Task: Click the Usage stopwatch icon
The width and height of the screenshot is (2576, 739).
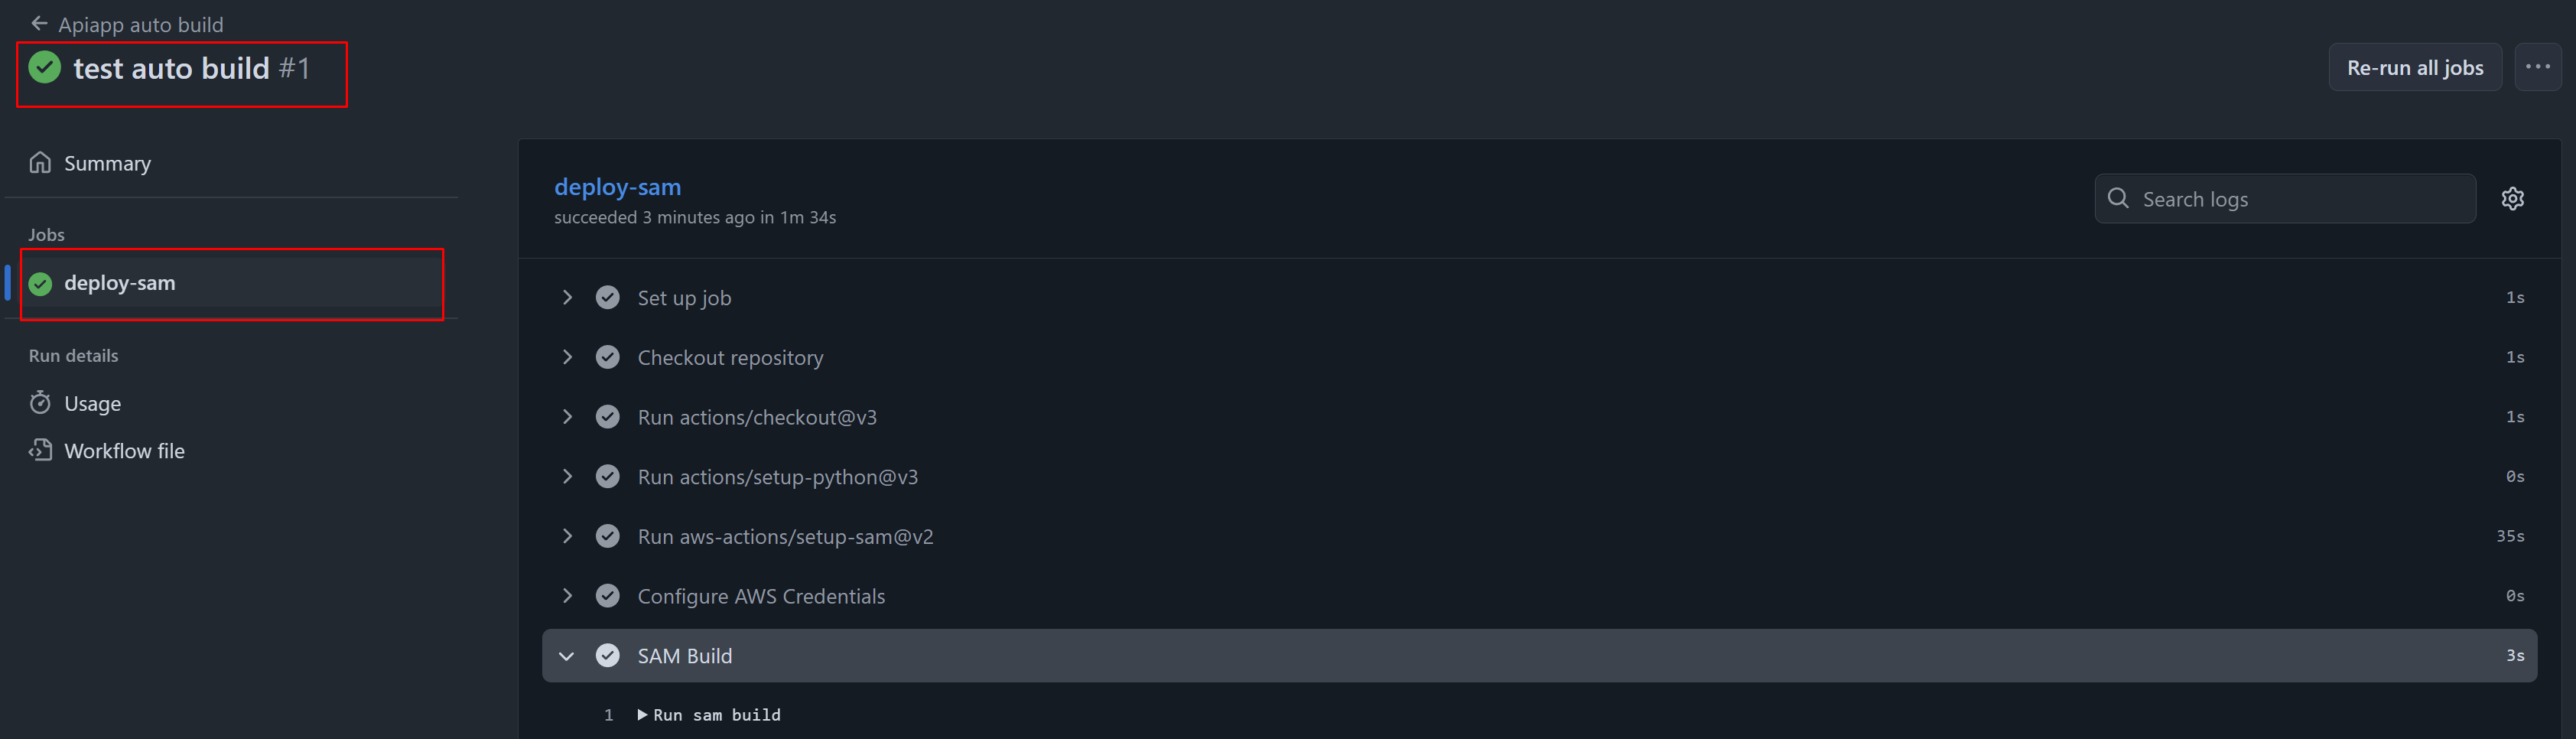Action: 40,403
